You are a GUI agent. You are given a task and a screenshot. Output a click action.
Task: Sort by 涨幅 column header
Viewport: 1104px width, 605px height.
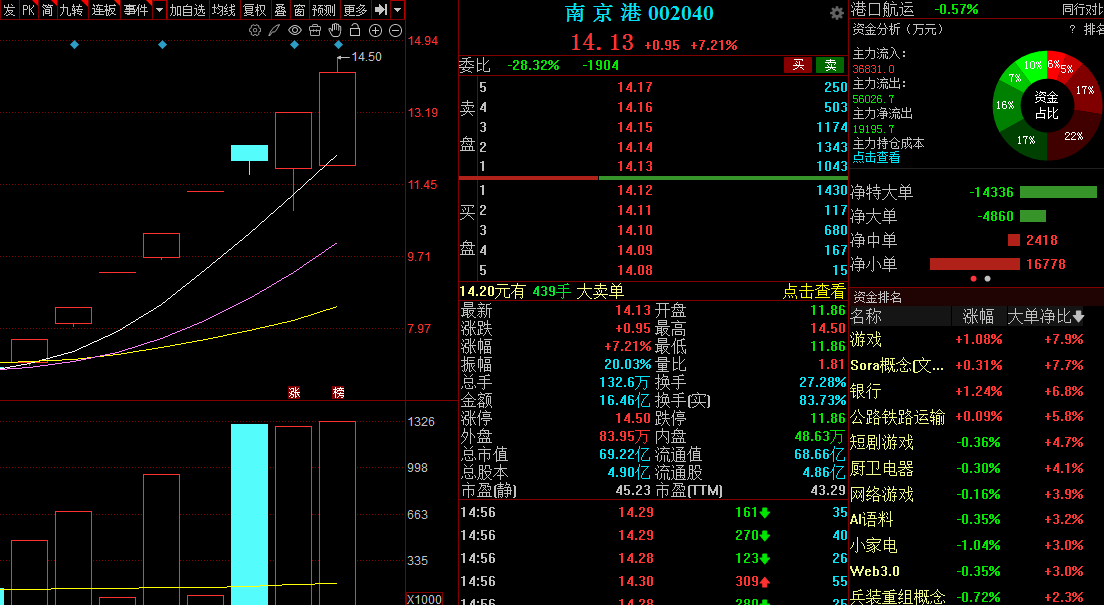coord(978,317)
